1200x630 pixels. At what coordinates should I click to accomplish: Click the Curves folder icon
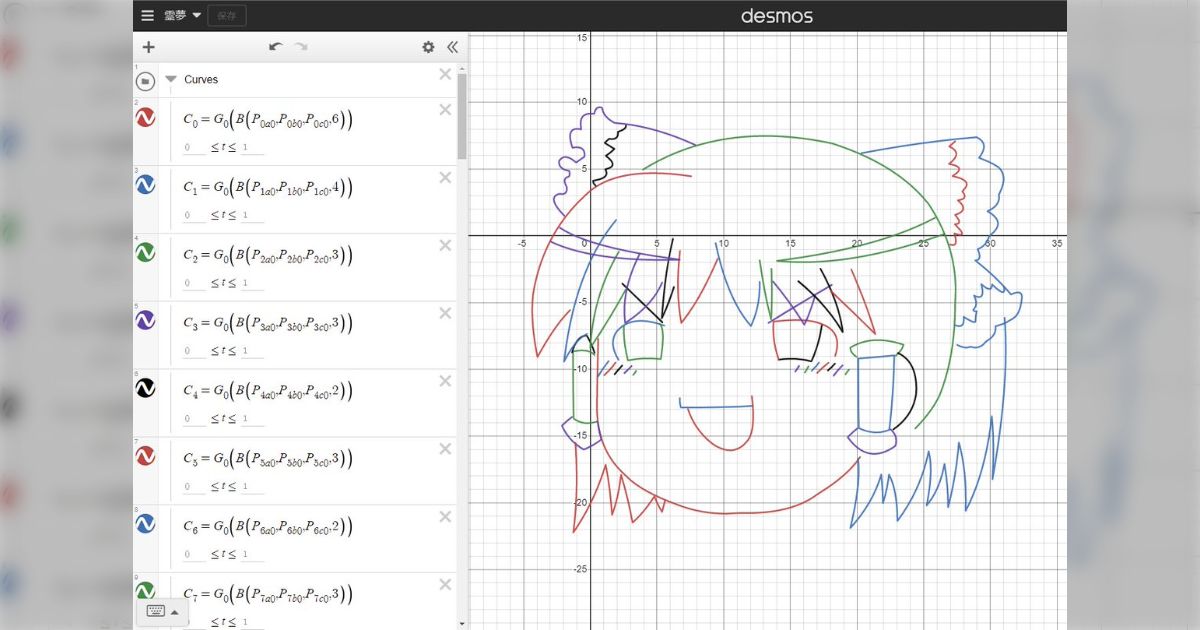click(x=146, y=80)
